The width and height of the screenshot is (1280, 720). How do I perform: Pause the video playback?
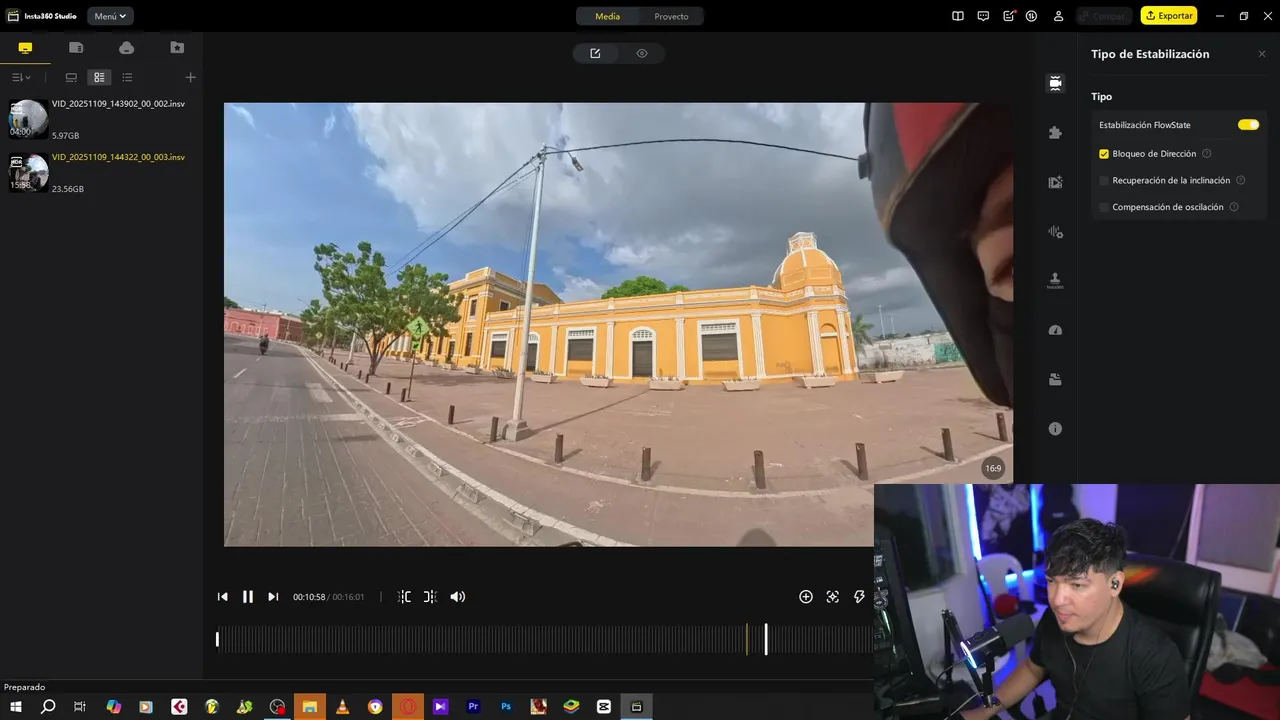(x=248, y=597)
